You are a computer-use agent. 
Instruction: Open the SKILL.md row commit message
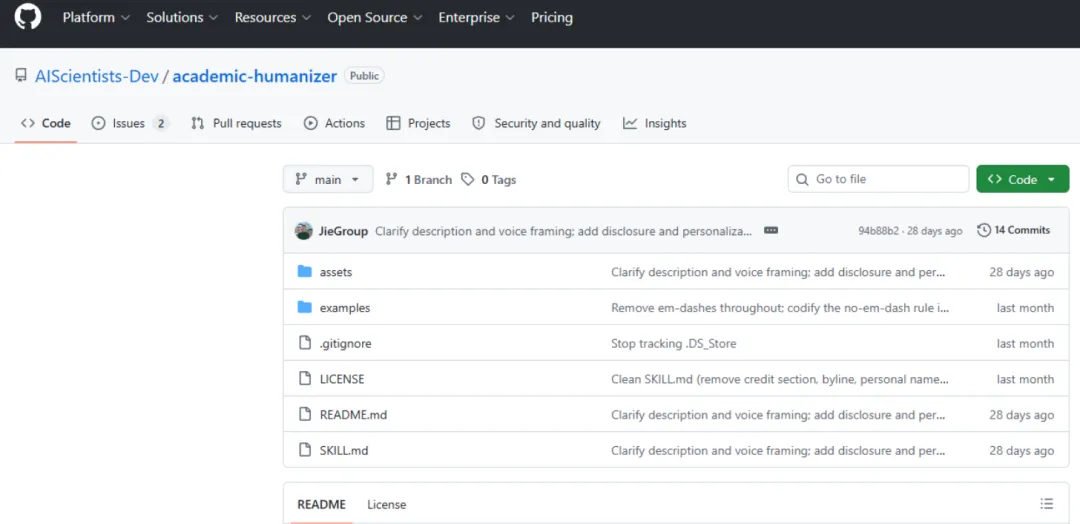coord(778,451)
